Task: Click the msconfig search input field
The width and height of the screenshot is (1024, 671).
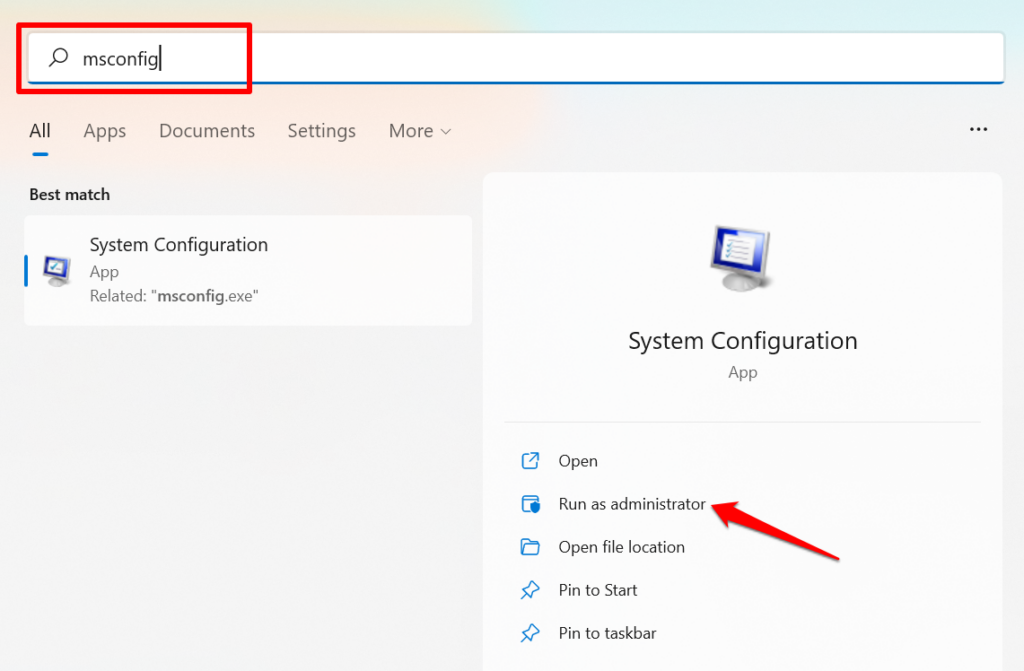Action: tap(515, 58)
